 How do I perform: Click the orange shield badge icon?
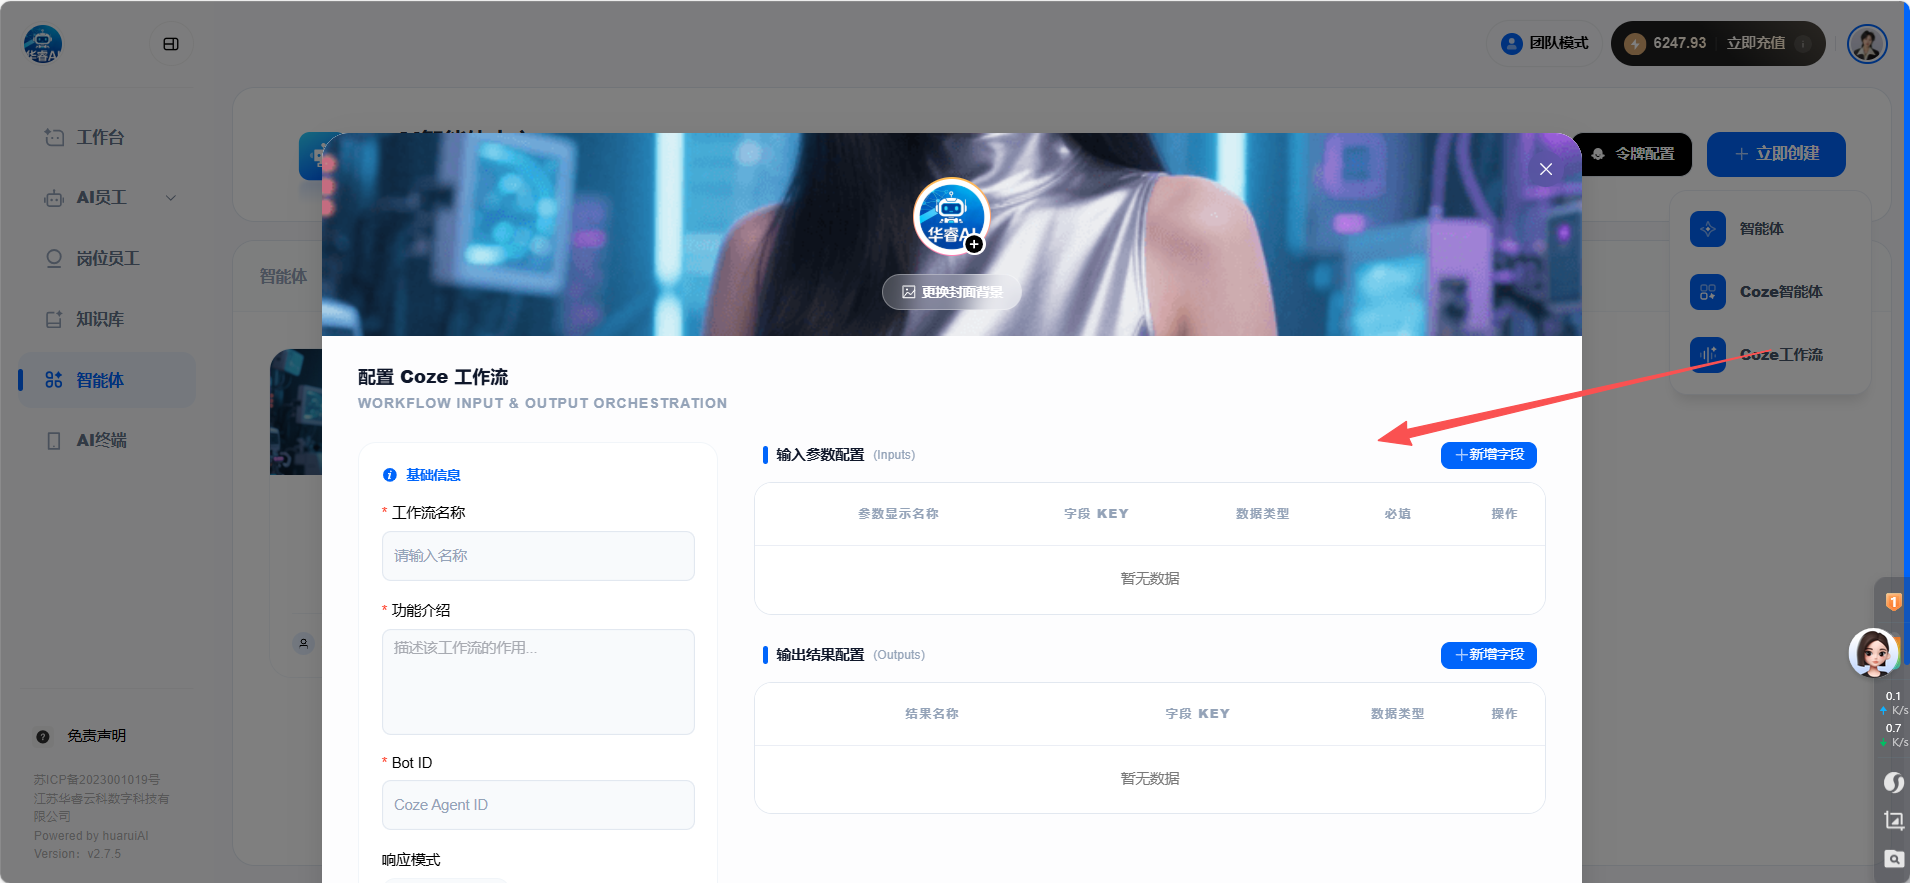point(1893,601)
